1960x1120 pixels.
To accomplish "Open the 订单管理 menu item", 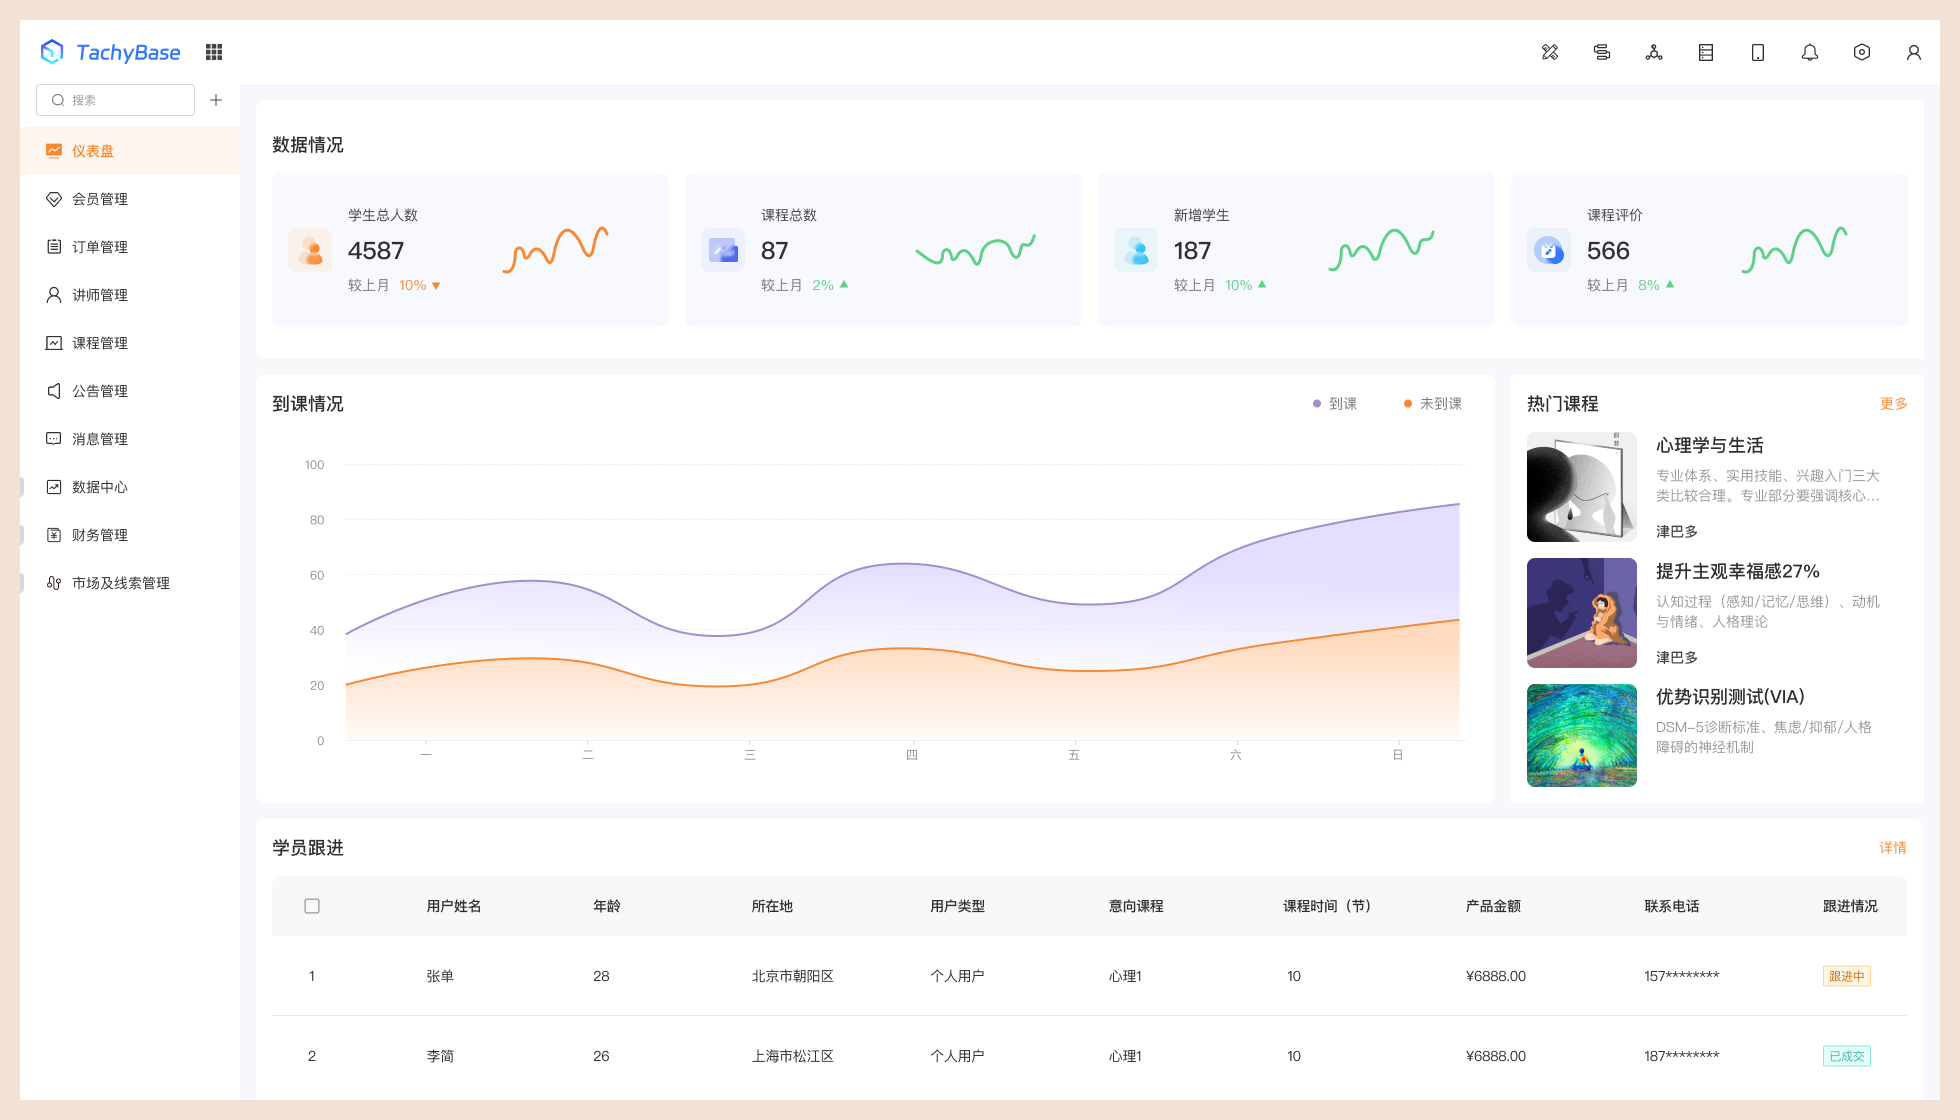I will (130, 247).
